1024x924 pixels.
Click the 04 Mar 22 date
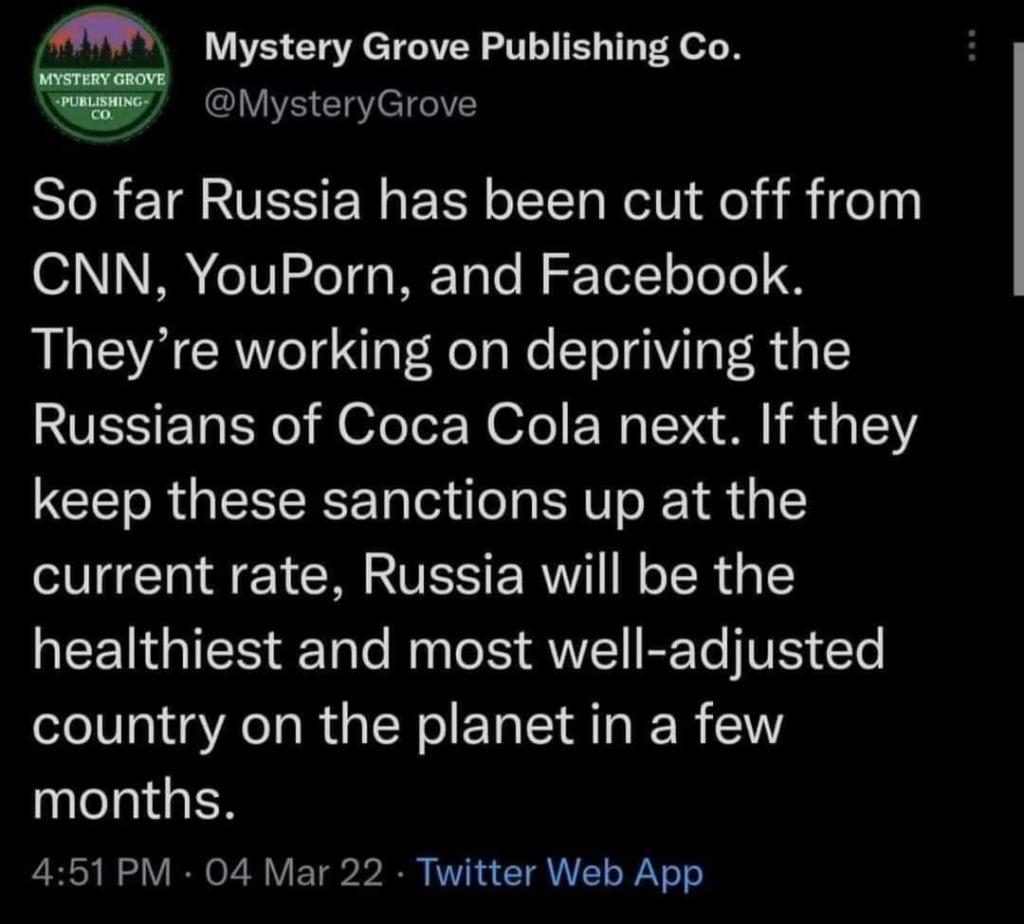pos(294,873)
